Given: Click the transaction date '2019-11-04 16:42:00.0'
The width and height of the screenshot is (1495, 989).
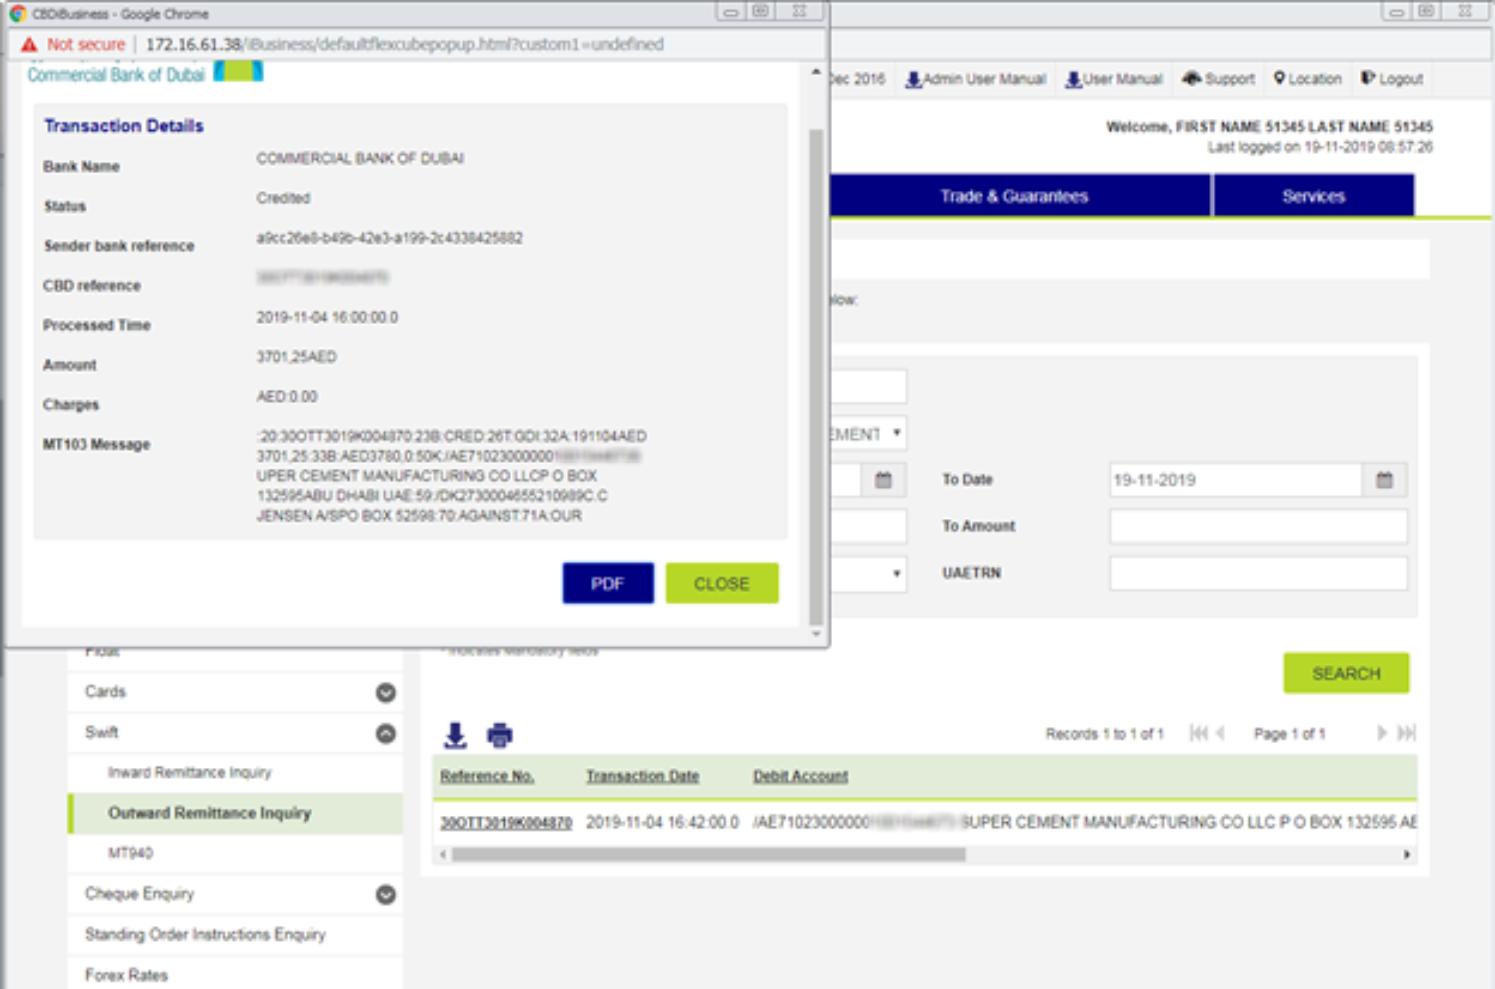Looking at the screenshot, I should [662, 822].
